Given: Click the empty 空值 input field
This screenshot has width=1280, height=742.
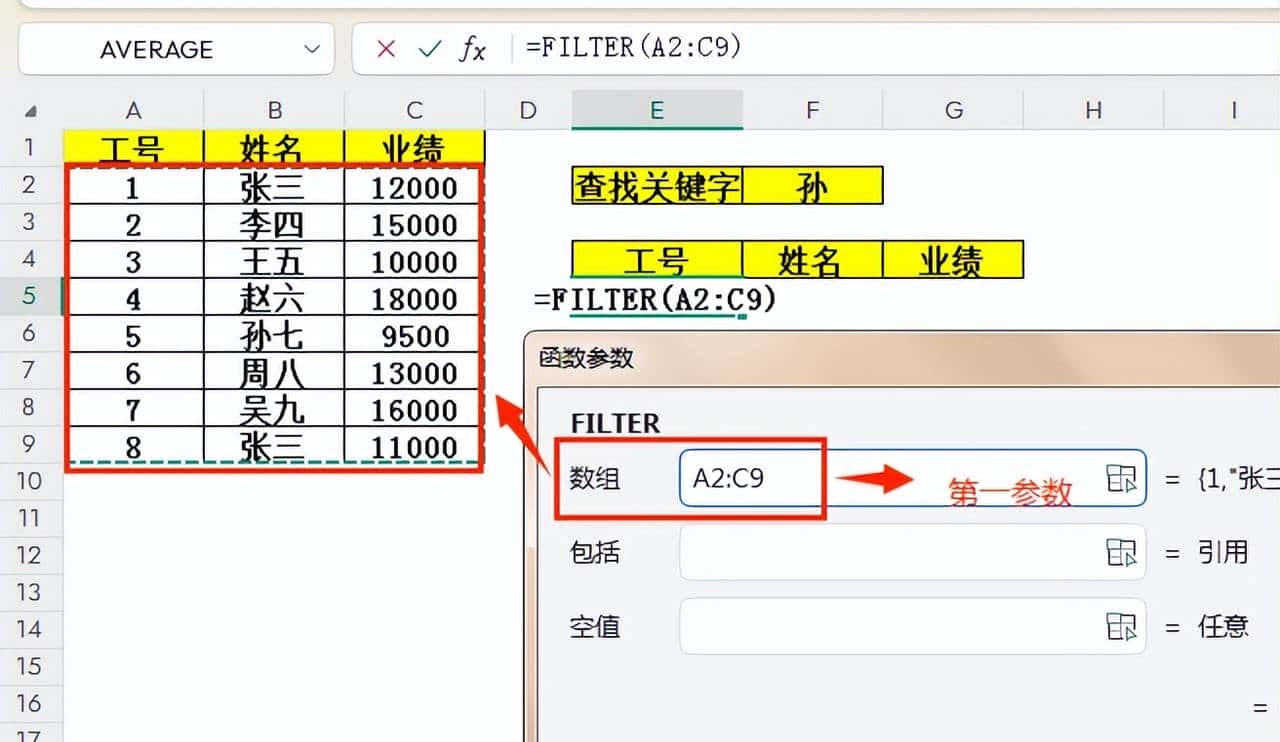Looking at the screenshot, I should coord(900,626).
